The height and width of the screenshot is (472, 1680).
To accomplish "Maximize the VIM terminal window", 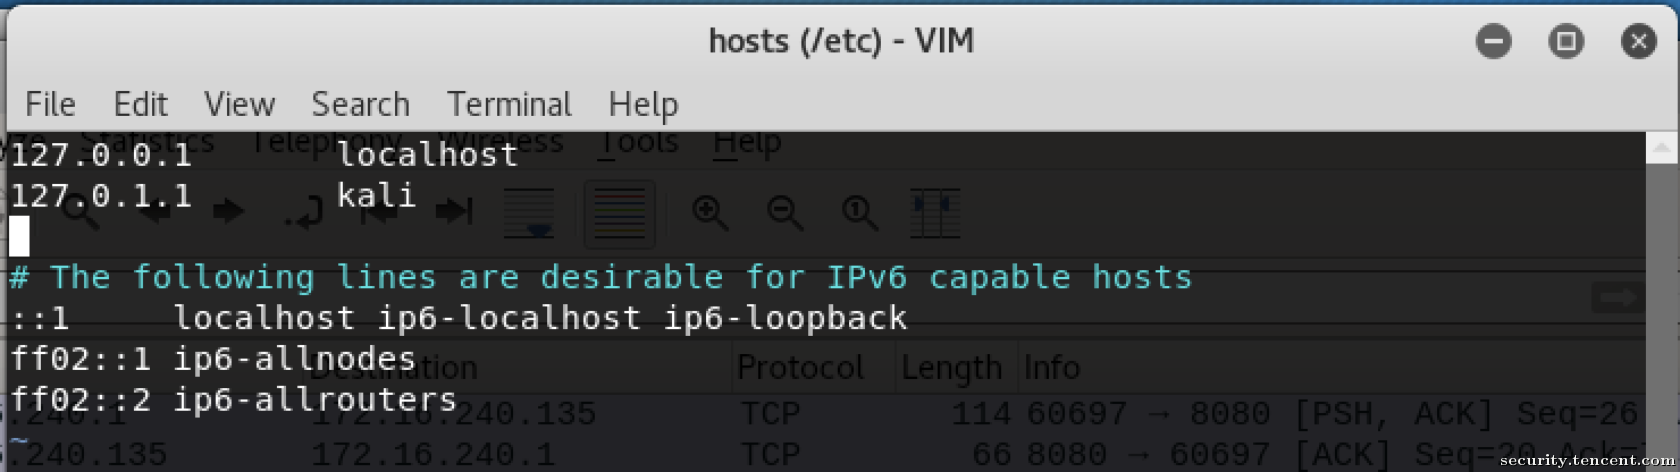I will click(1566, 41).
